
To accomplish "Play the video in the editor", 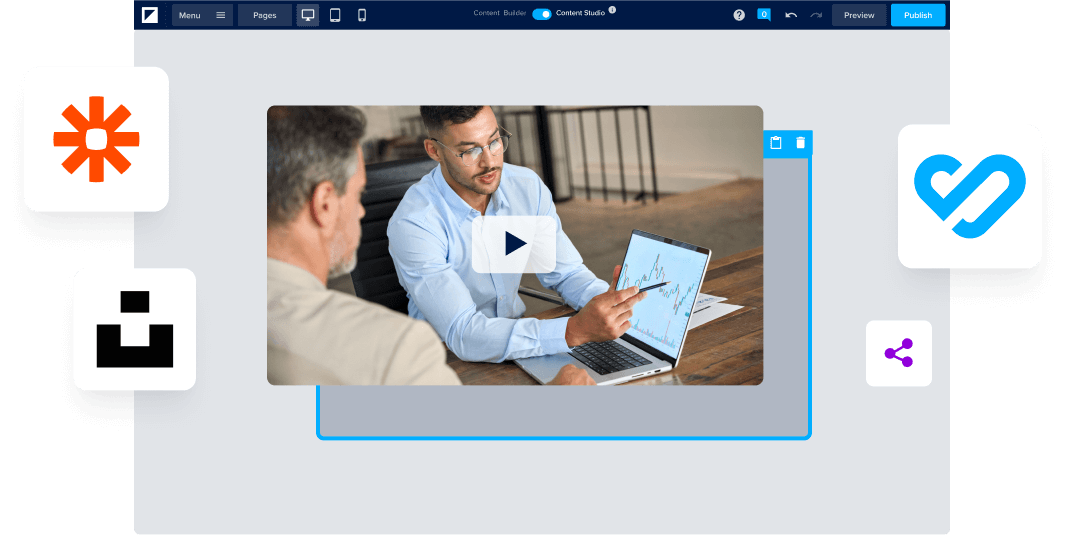I will point(514,244).
